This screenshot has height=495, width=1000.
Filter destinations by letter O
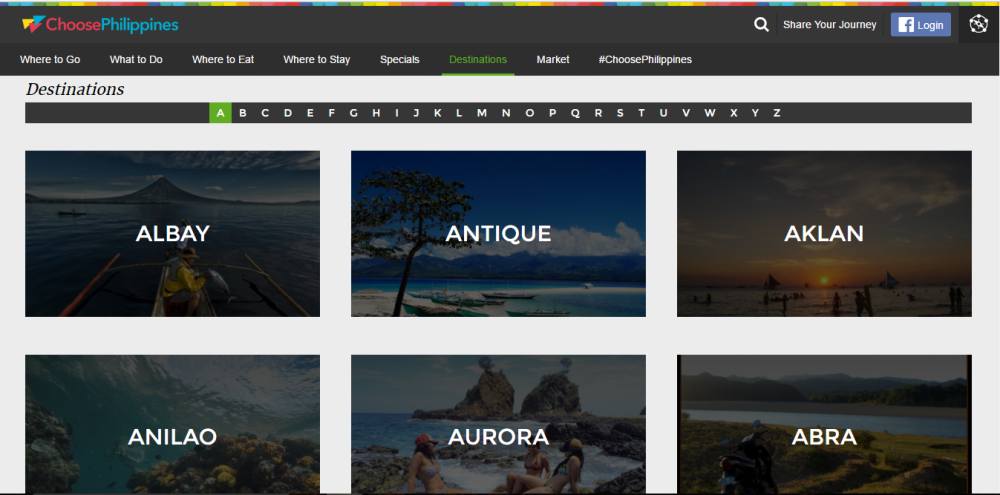click(x=529, y=113)
